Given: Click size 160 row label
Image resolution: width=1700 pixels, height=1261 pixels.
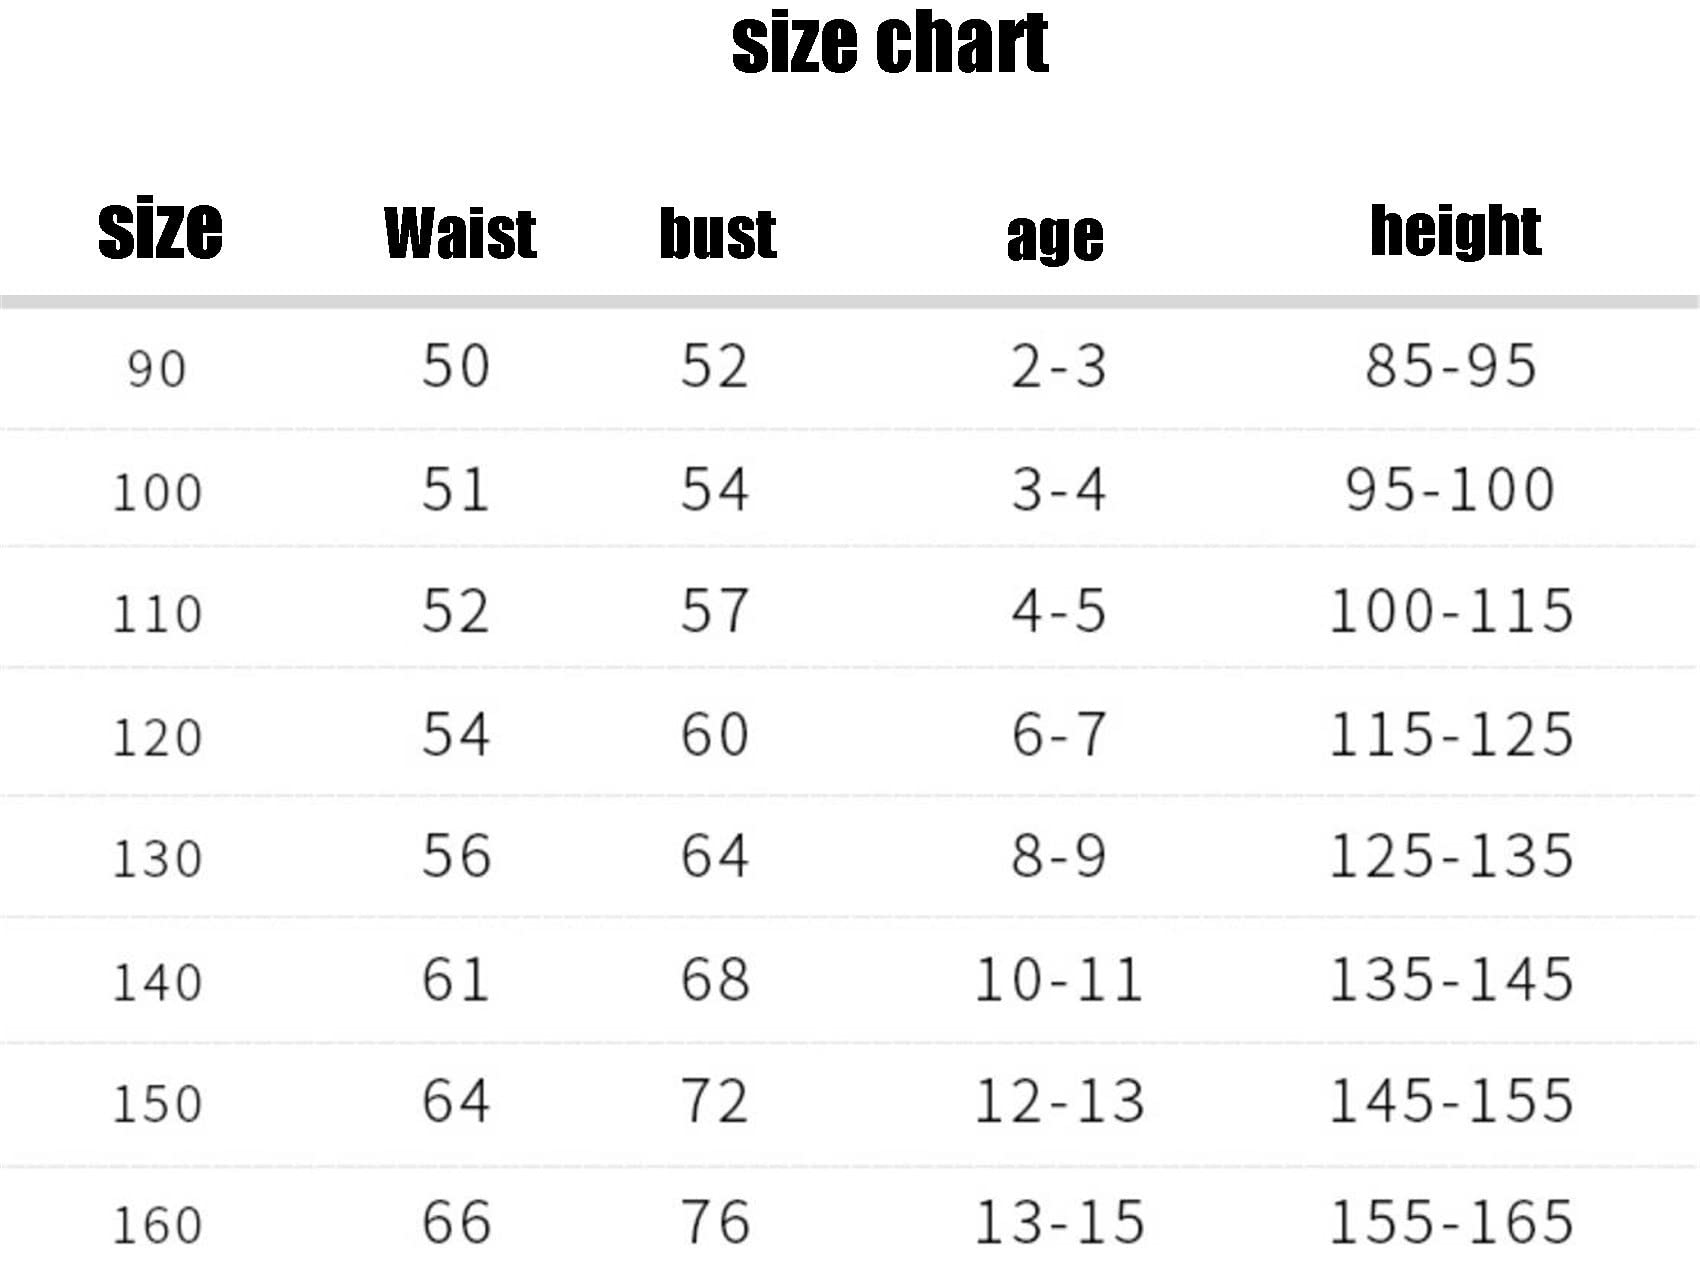Looking at the screenshot, I should (x=157, y=1225).
